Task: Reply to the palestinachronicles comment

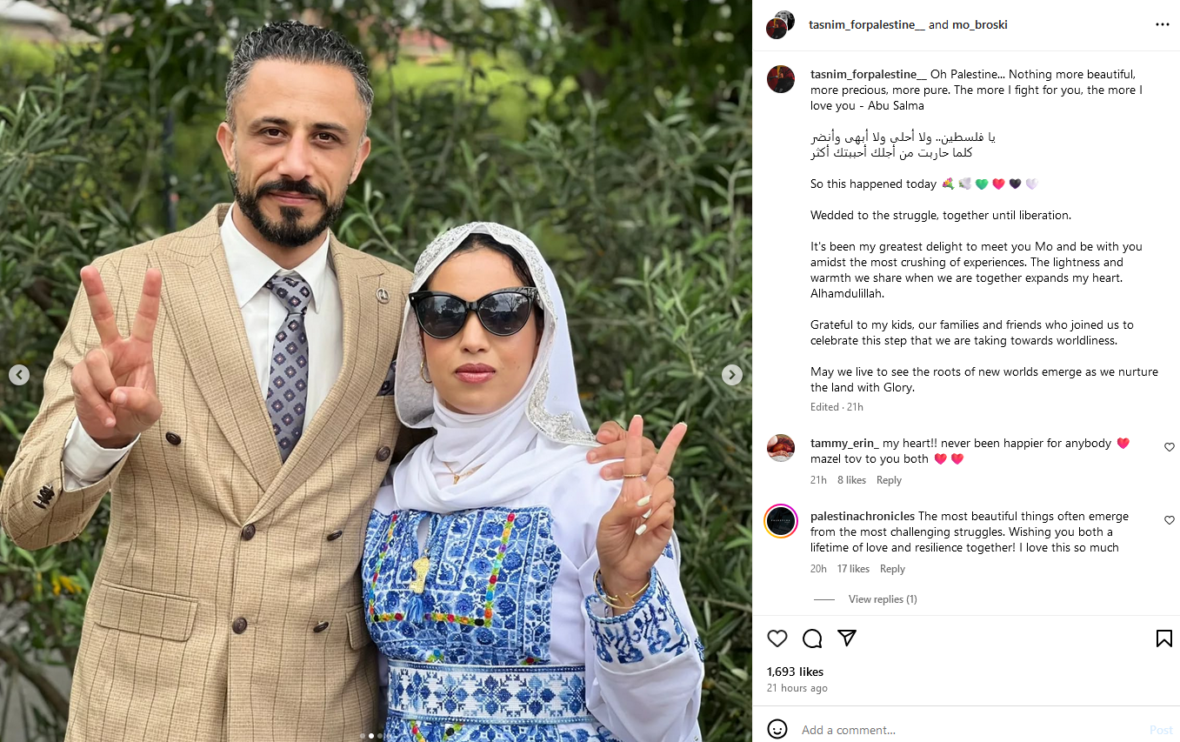Action: coord(893,569)
